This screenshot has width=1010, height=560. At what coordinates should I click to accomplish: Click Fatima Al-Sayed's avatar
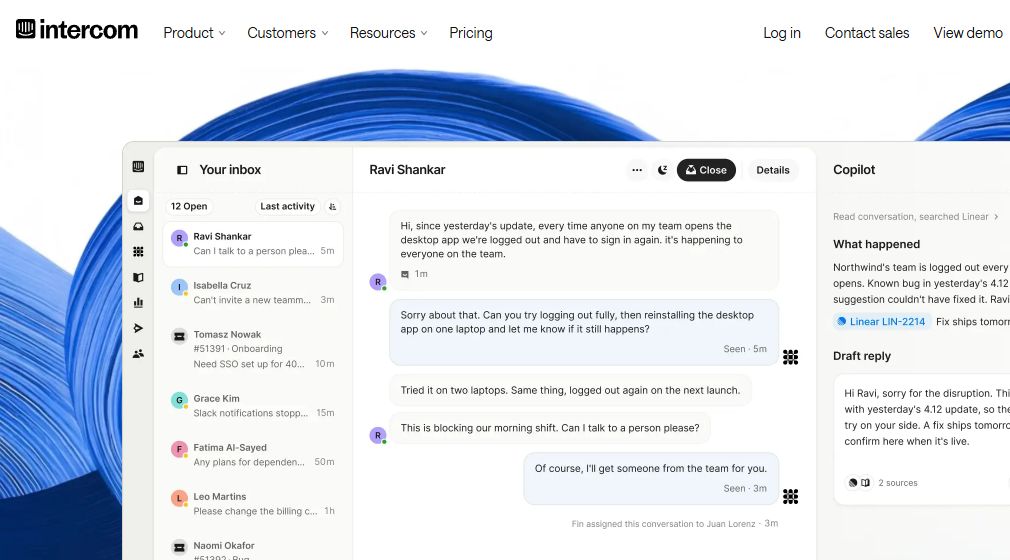[x=179, y=449]
